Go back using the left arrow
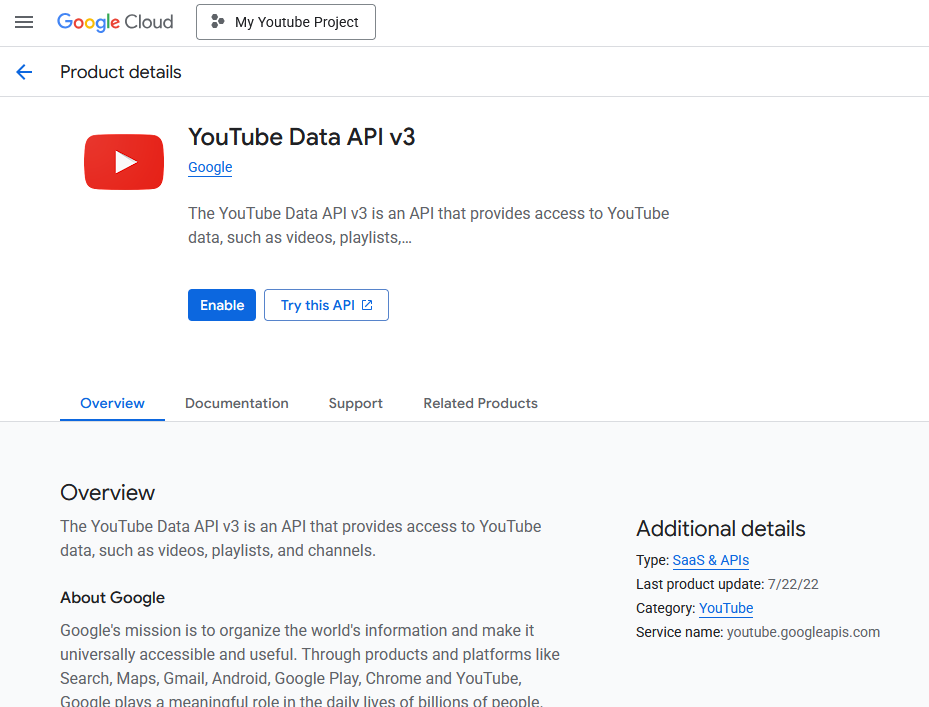 coord(24,72)
